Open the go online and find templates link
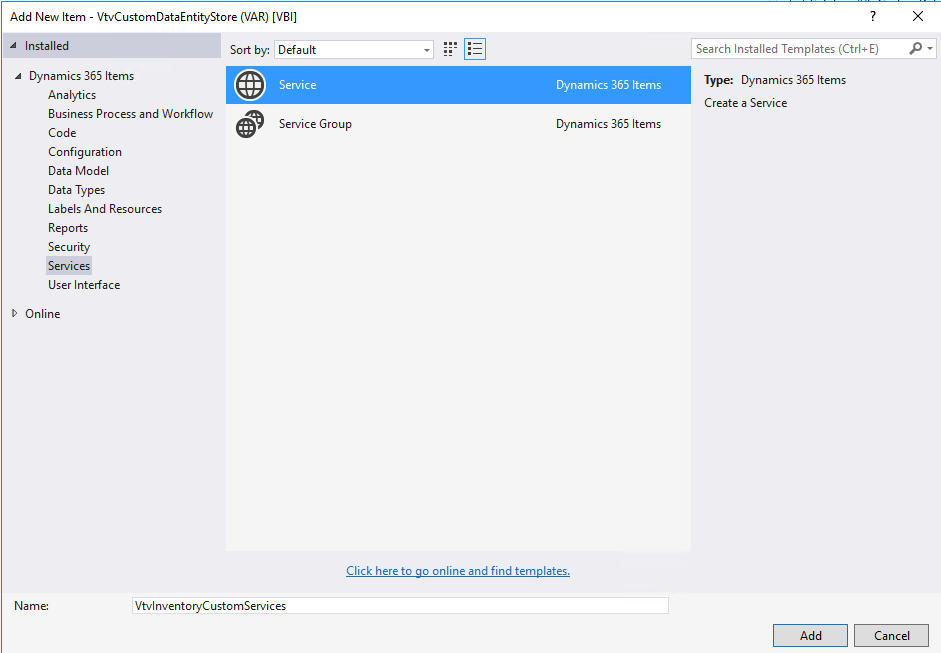Viewport: 941px width, 653px height. [x=458, y=571]
